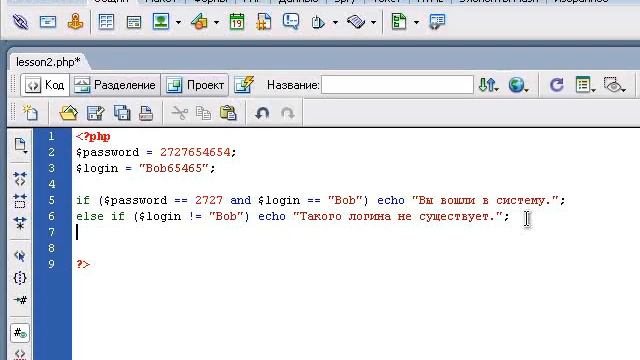Switch to the lesson2.php document tab

tap(48, 62)
